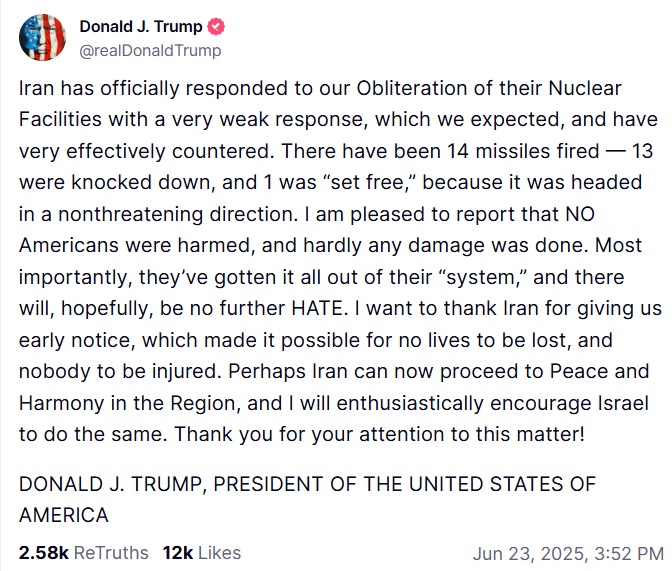
Task: Open the @realDonaldTrump handle link
Action: [x=150, y=50]
